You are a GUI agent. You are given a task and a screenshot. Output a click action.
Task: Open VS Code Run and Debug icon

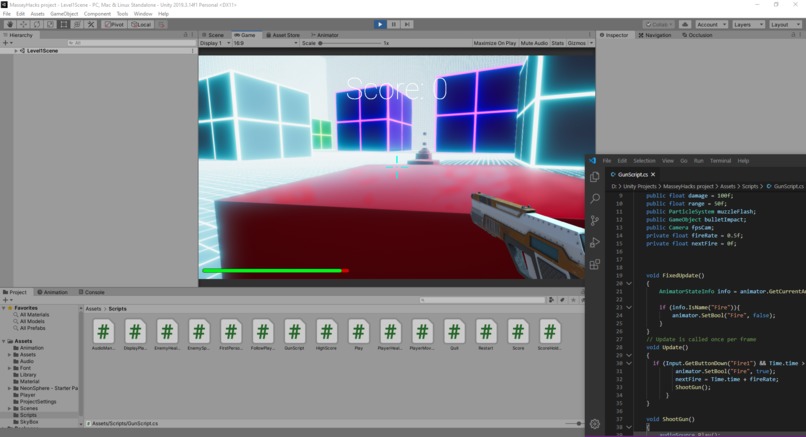click(595, 243)
